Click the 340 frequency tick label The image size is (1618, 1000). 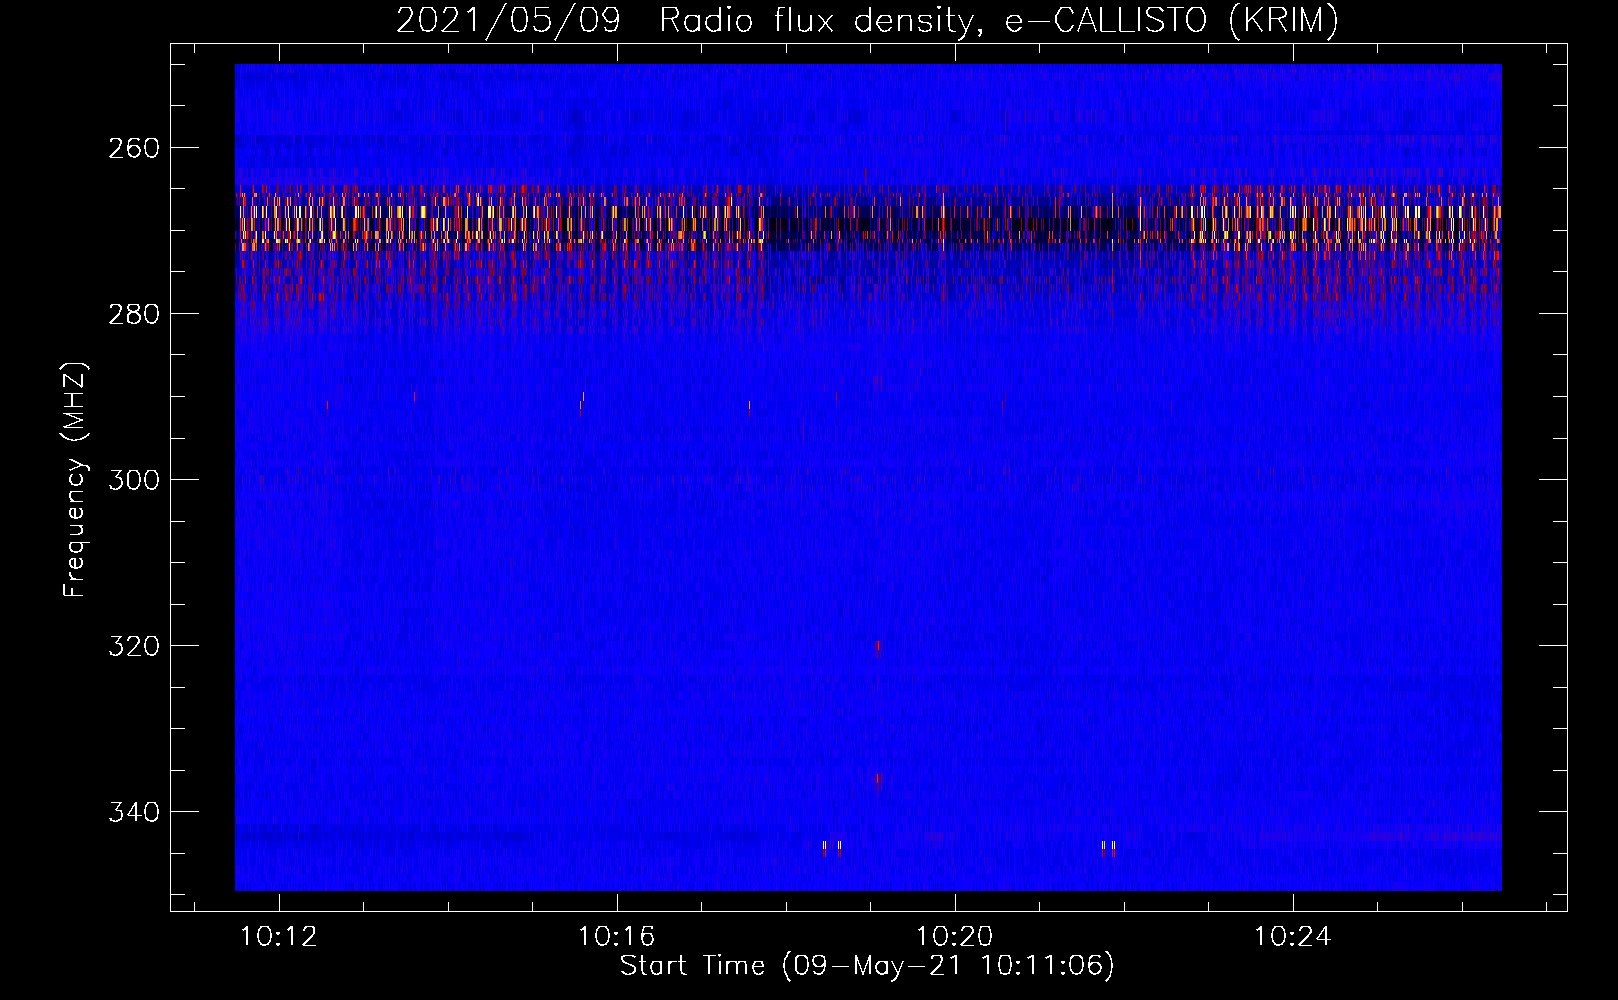(x=133, y=812)
